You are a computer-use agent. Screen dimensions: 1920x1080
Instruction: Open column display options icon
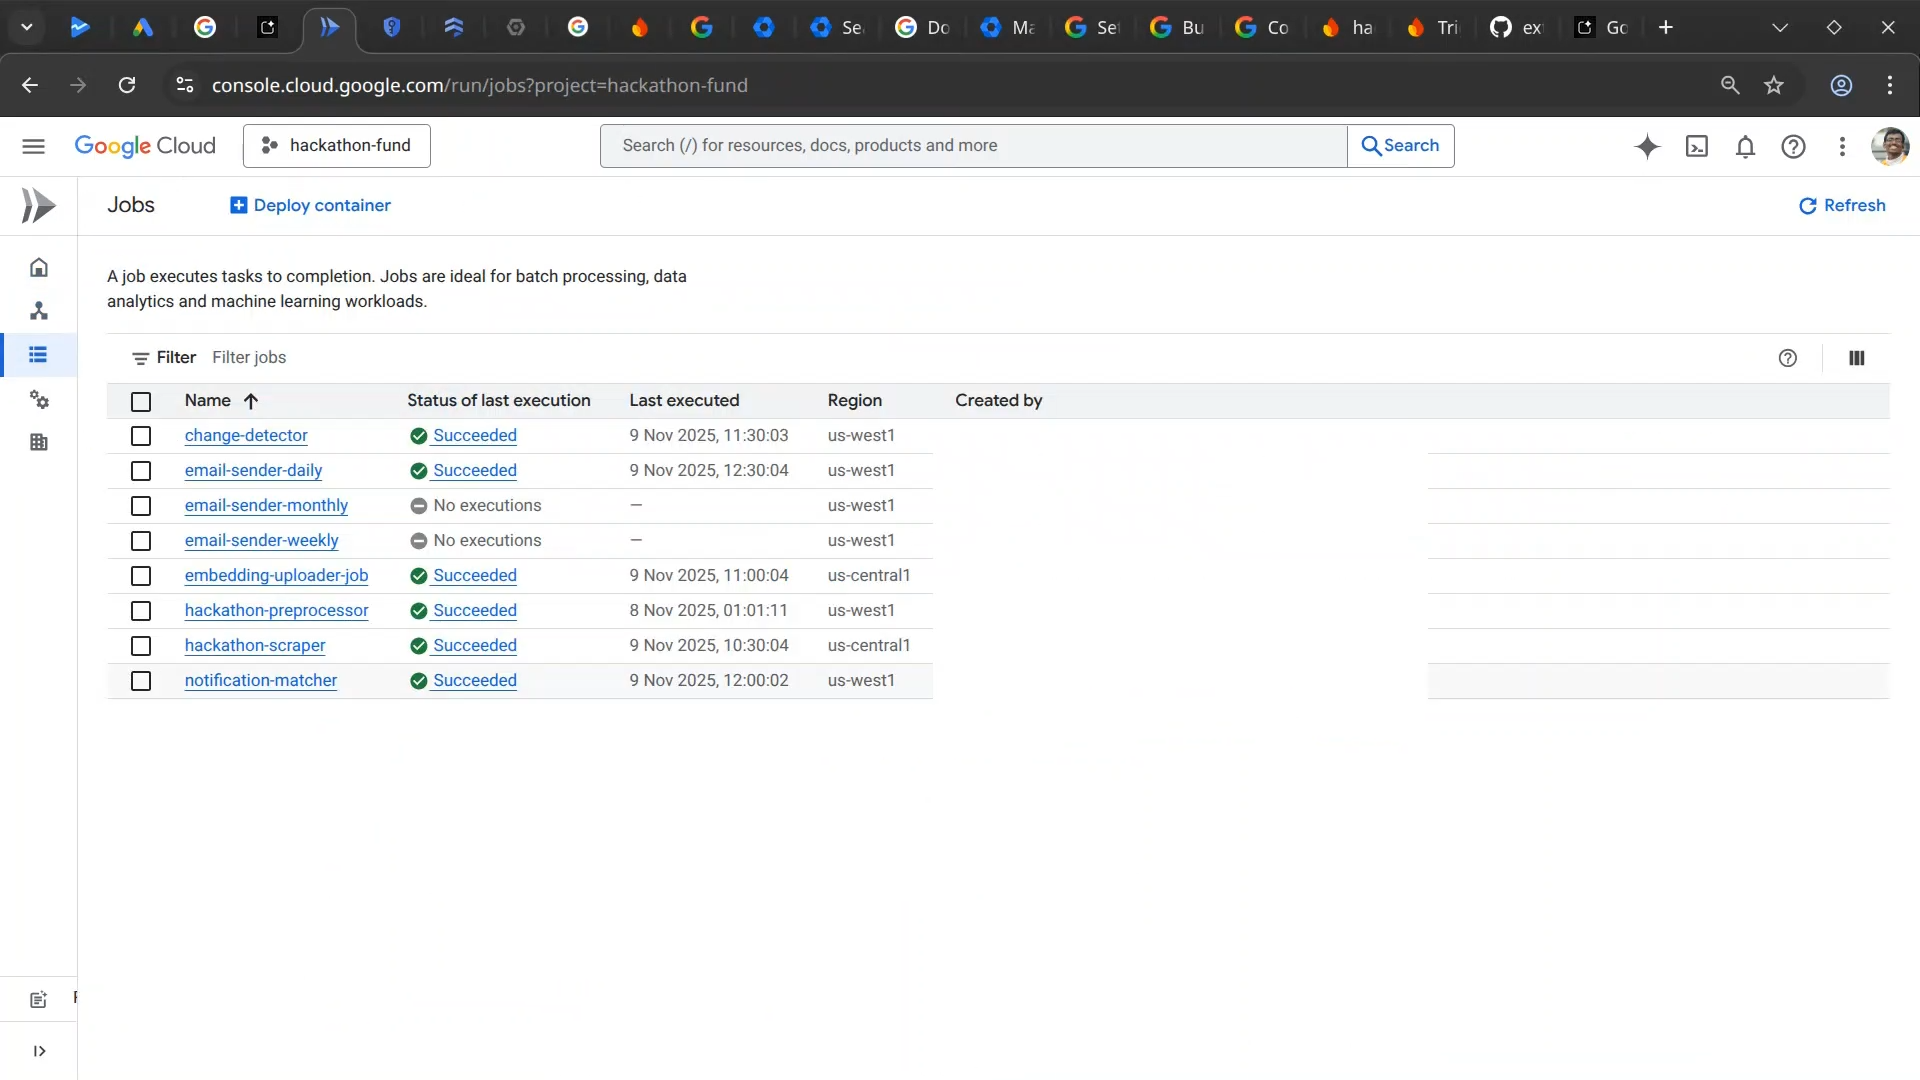[x=1857, y=358]
